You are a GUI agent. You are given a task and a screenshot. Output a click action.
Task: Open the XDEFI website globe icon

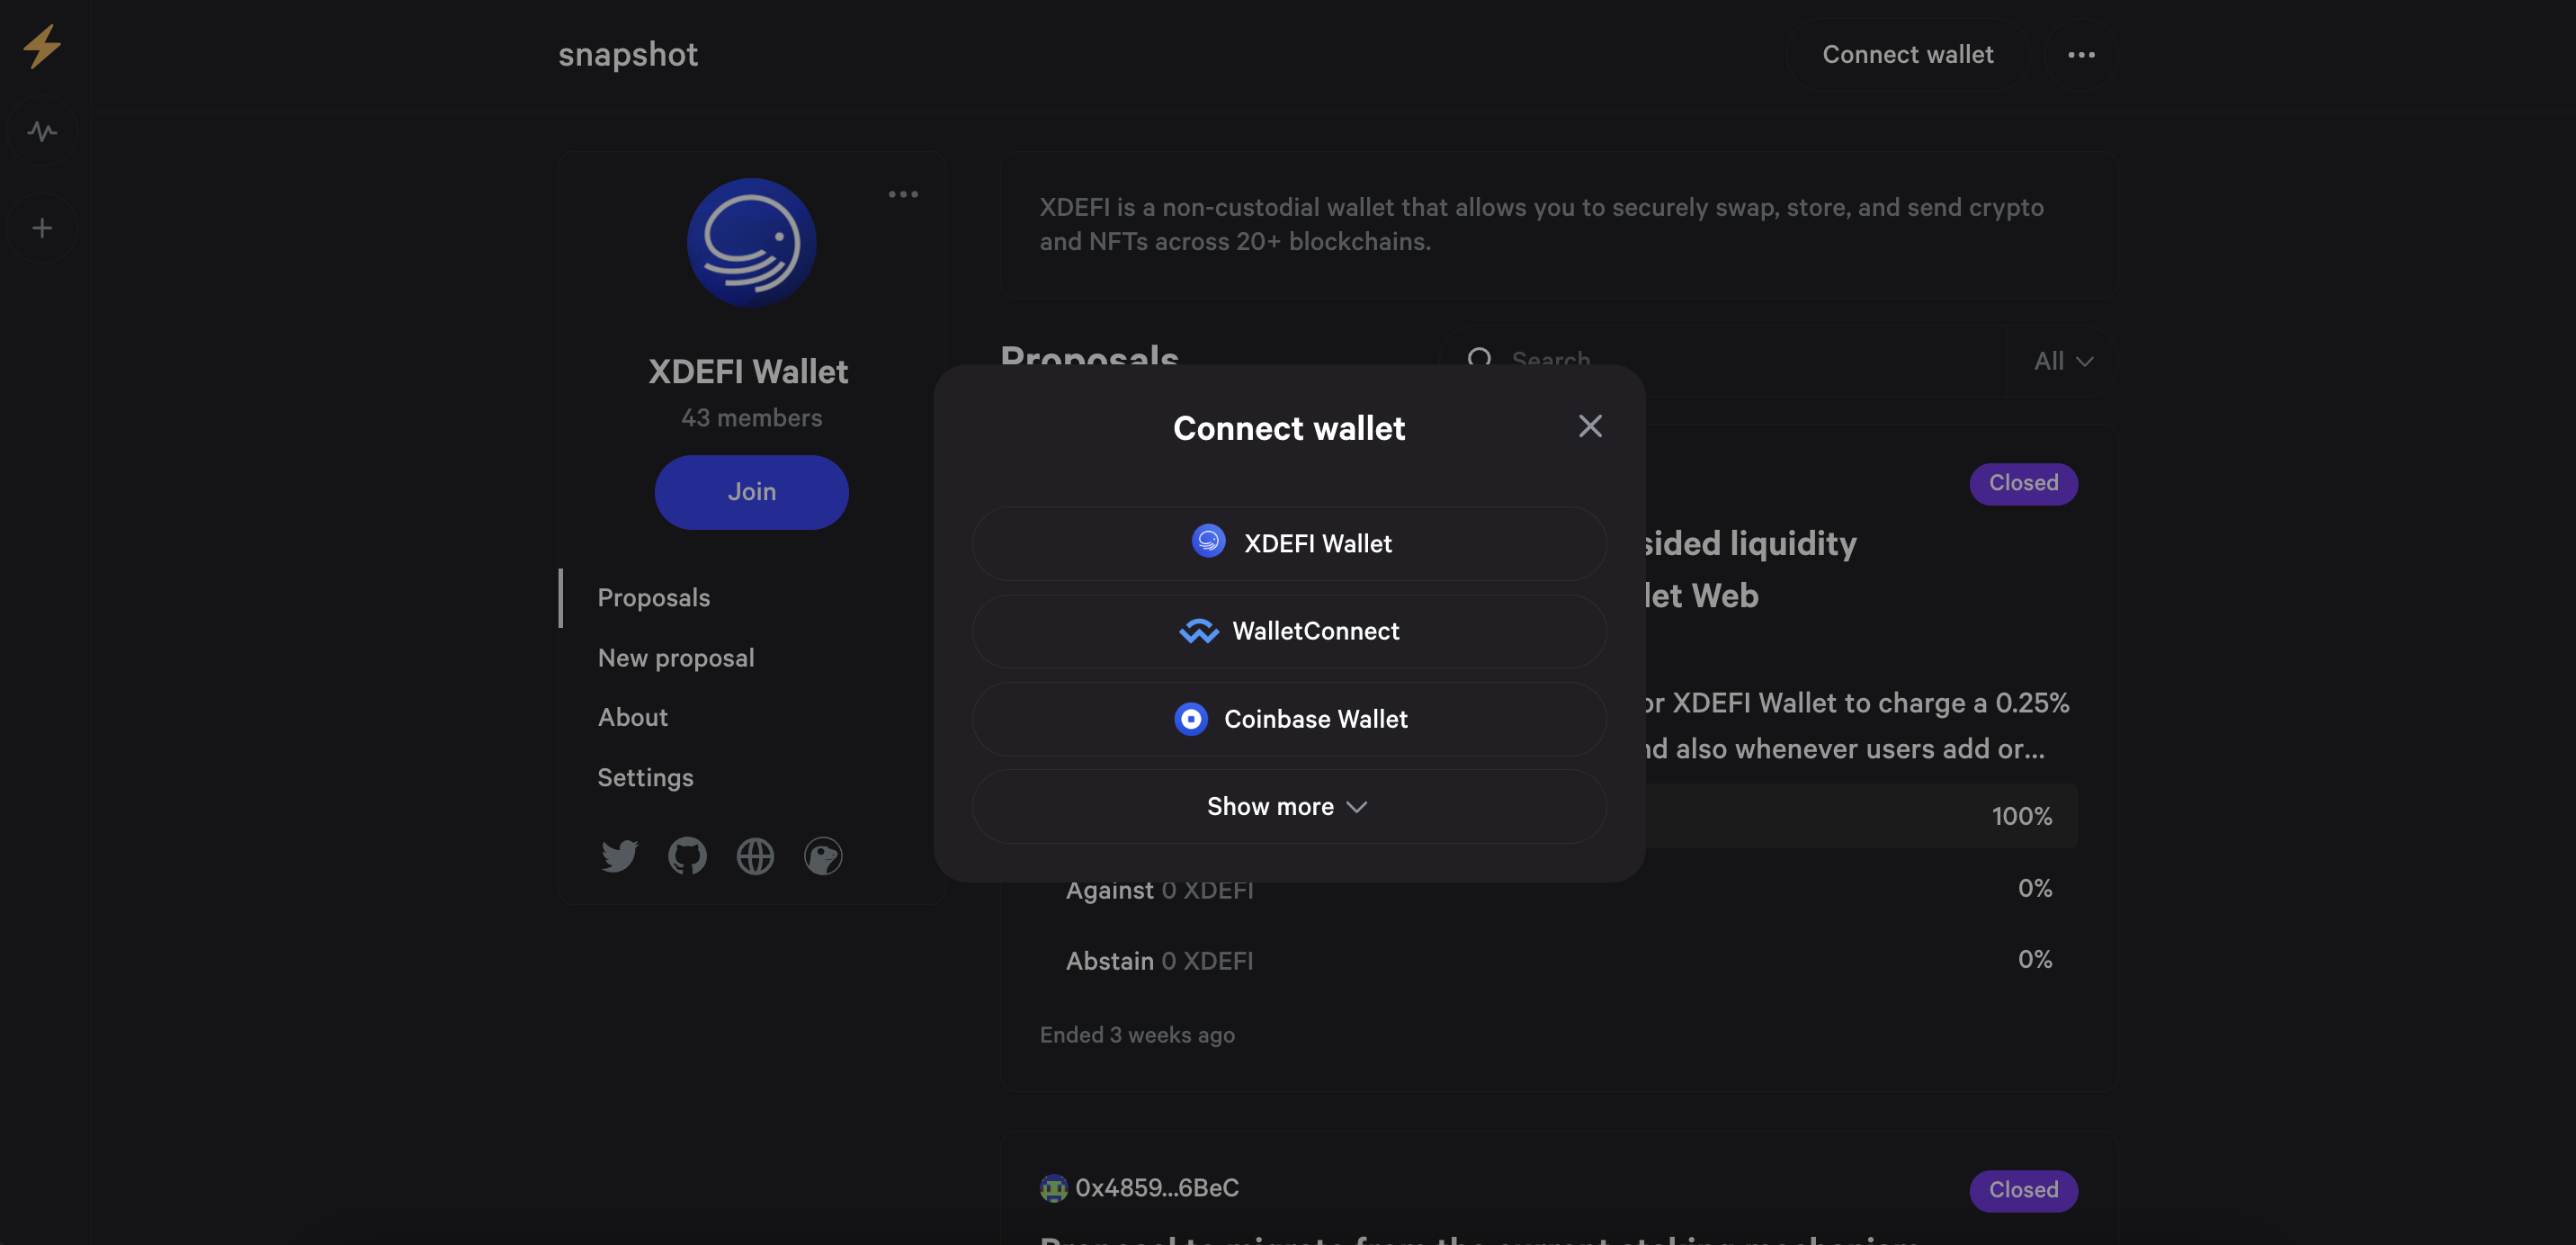click(755, 856)
